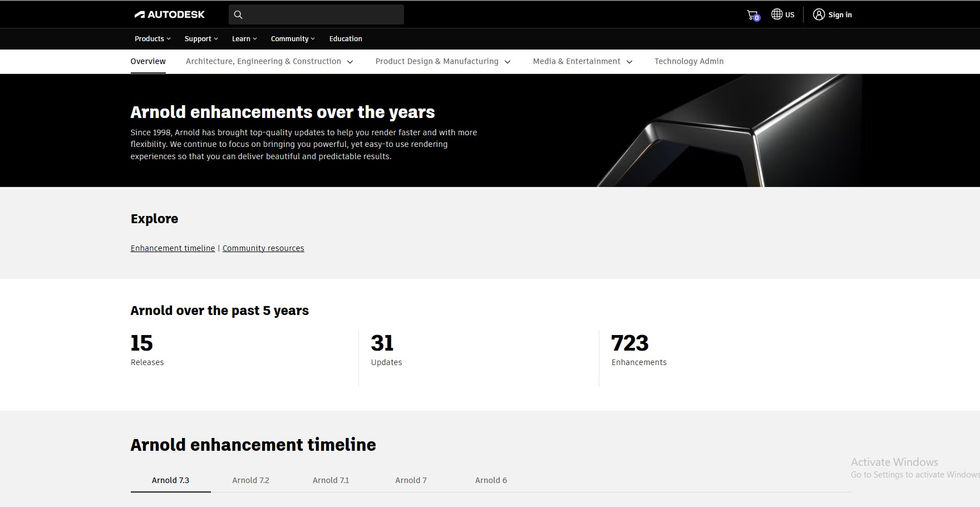Image resolution: width=980 pixels, height=507 pixels.
Task: Click the search magnifier icon
Action: (x=238, y=14)
